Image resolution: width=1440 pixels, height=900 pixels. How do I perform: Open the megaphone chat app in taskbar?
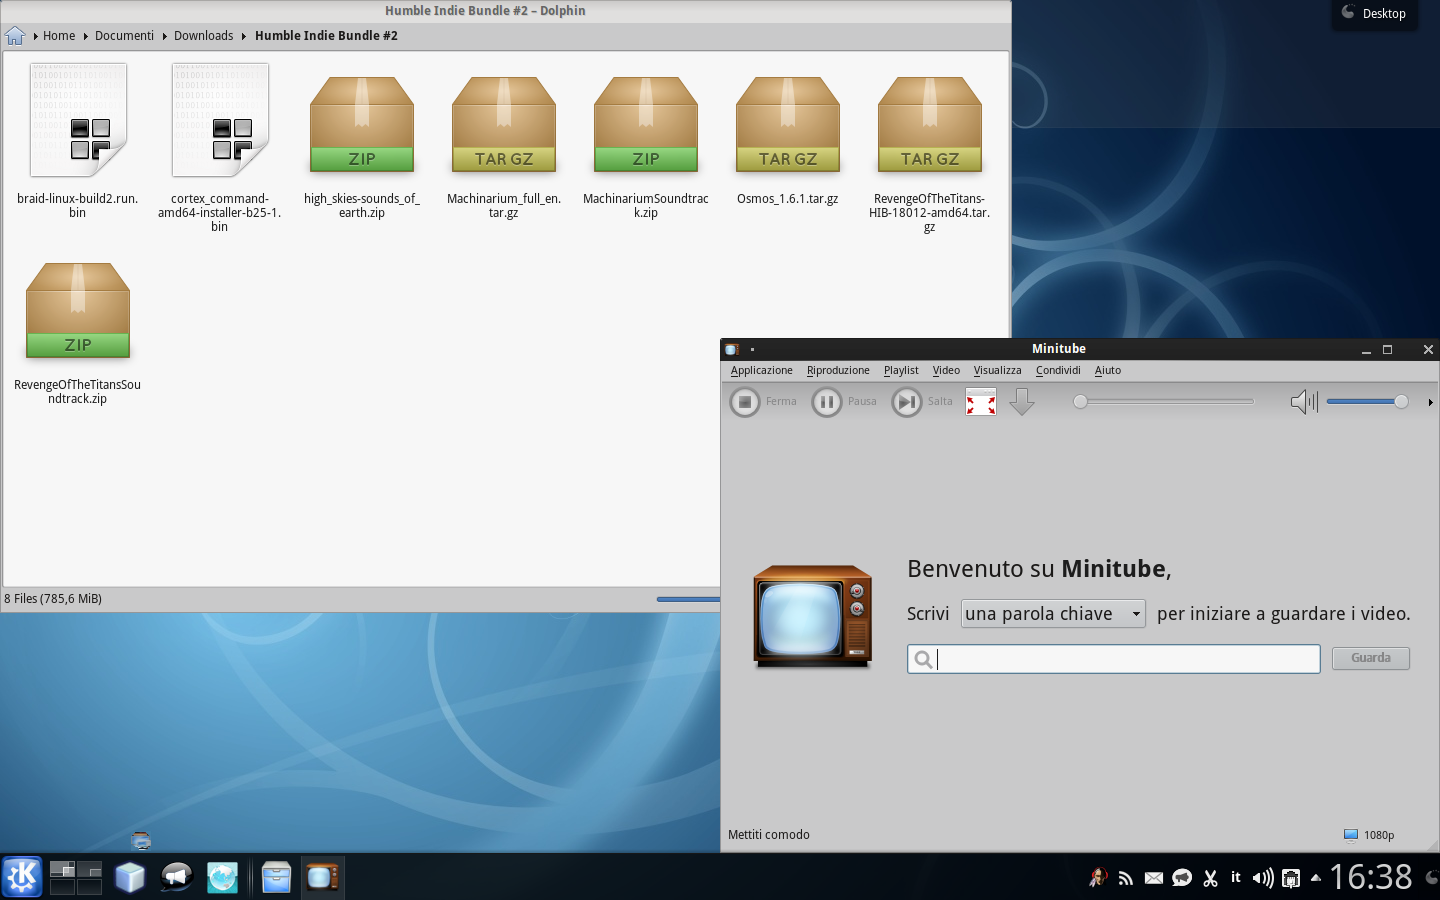[x=176, y=877]
